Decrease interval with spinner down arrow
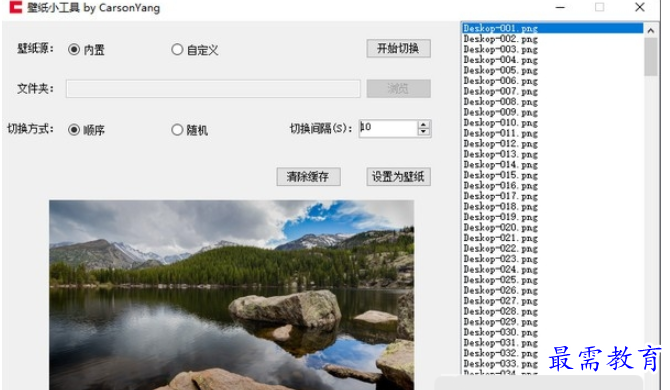 tap(423, 132)
